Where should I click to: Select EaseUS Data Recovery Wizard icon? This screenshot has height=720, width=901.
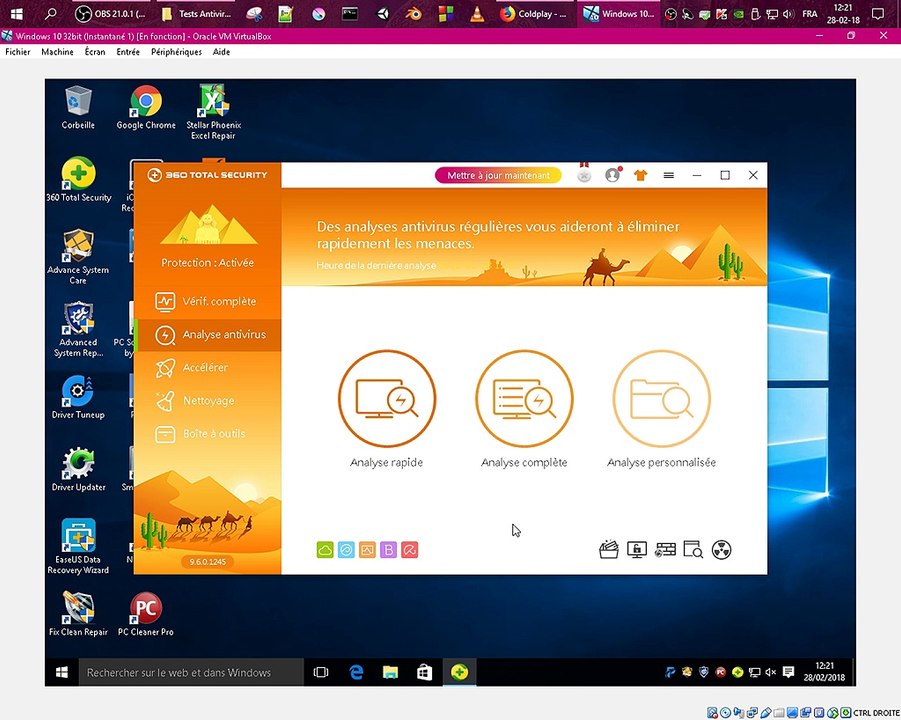pyautogui.click(x=78, y=546)
